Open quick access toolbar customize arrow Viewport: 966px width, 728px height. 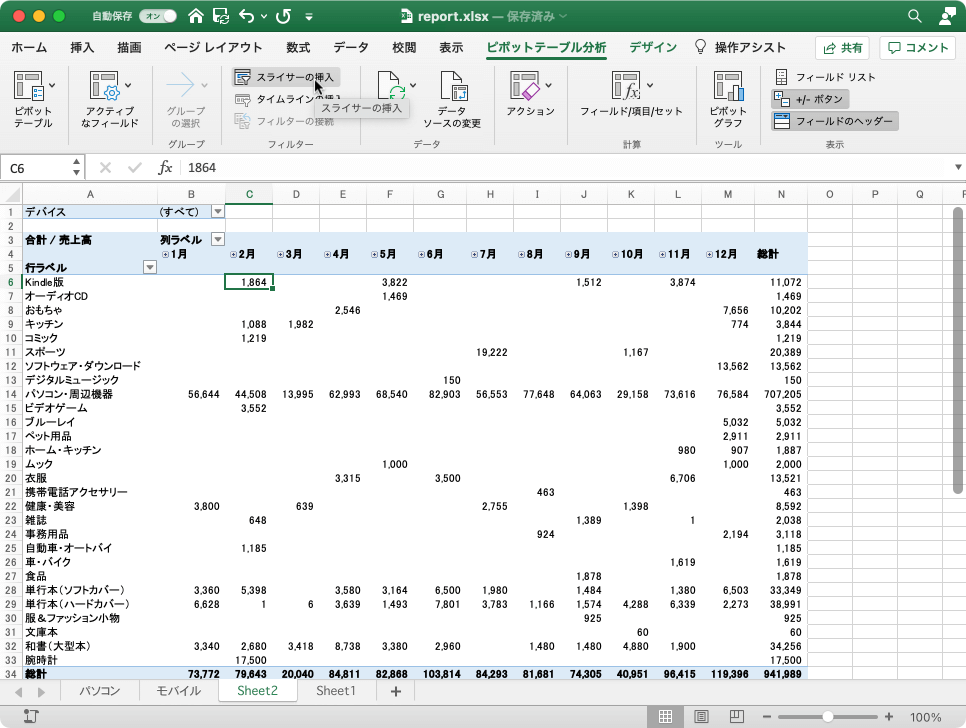pos(309,17)
